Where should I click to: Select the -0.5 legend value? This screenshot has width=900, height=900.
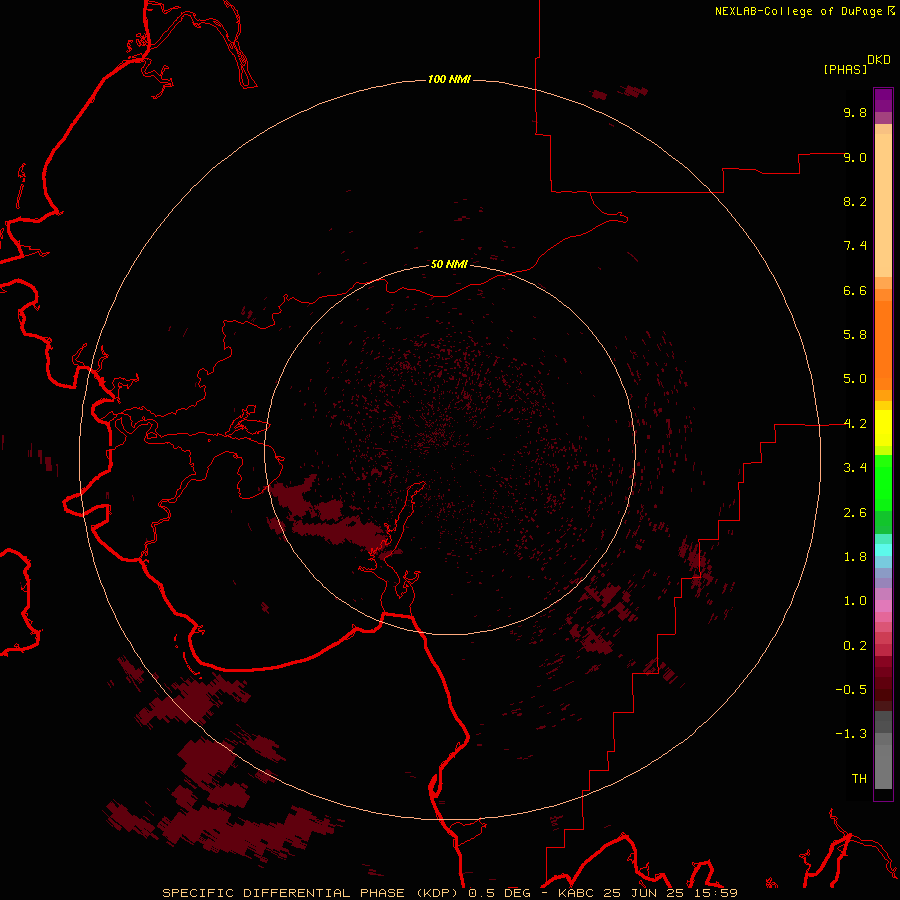(x=851, y=690)
